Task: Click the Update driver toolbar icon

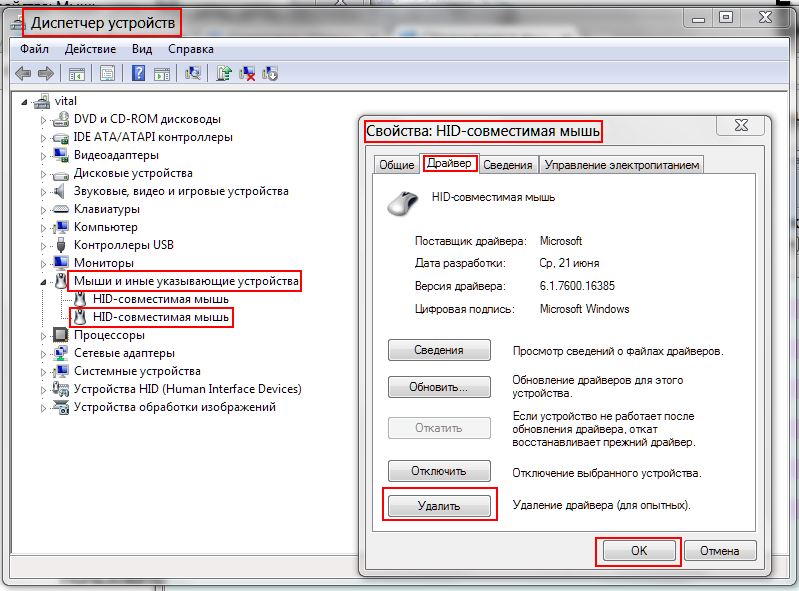Action: tap(225, 73)
